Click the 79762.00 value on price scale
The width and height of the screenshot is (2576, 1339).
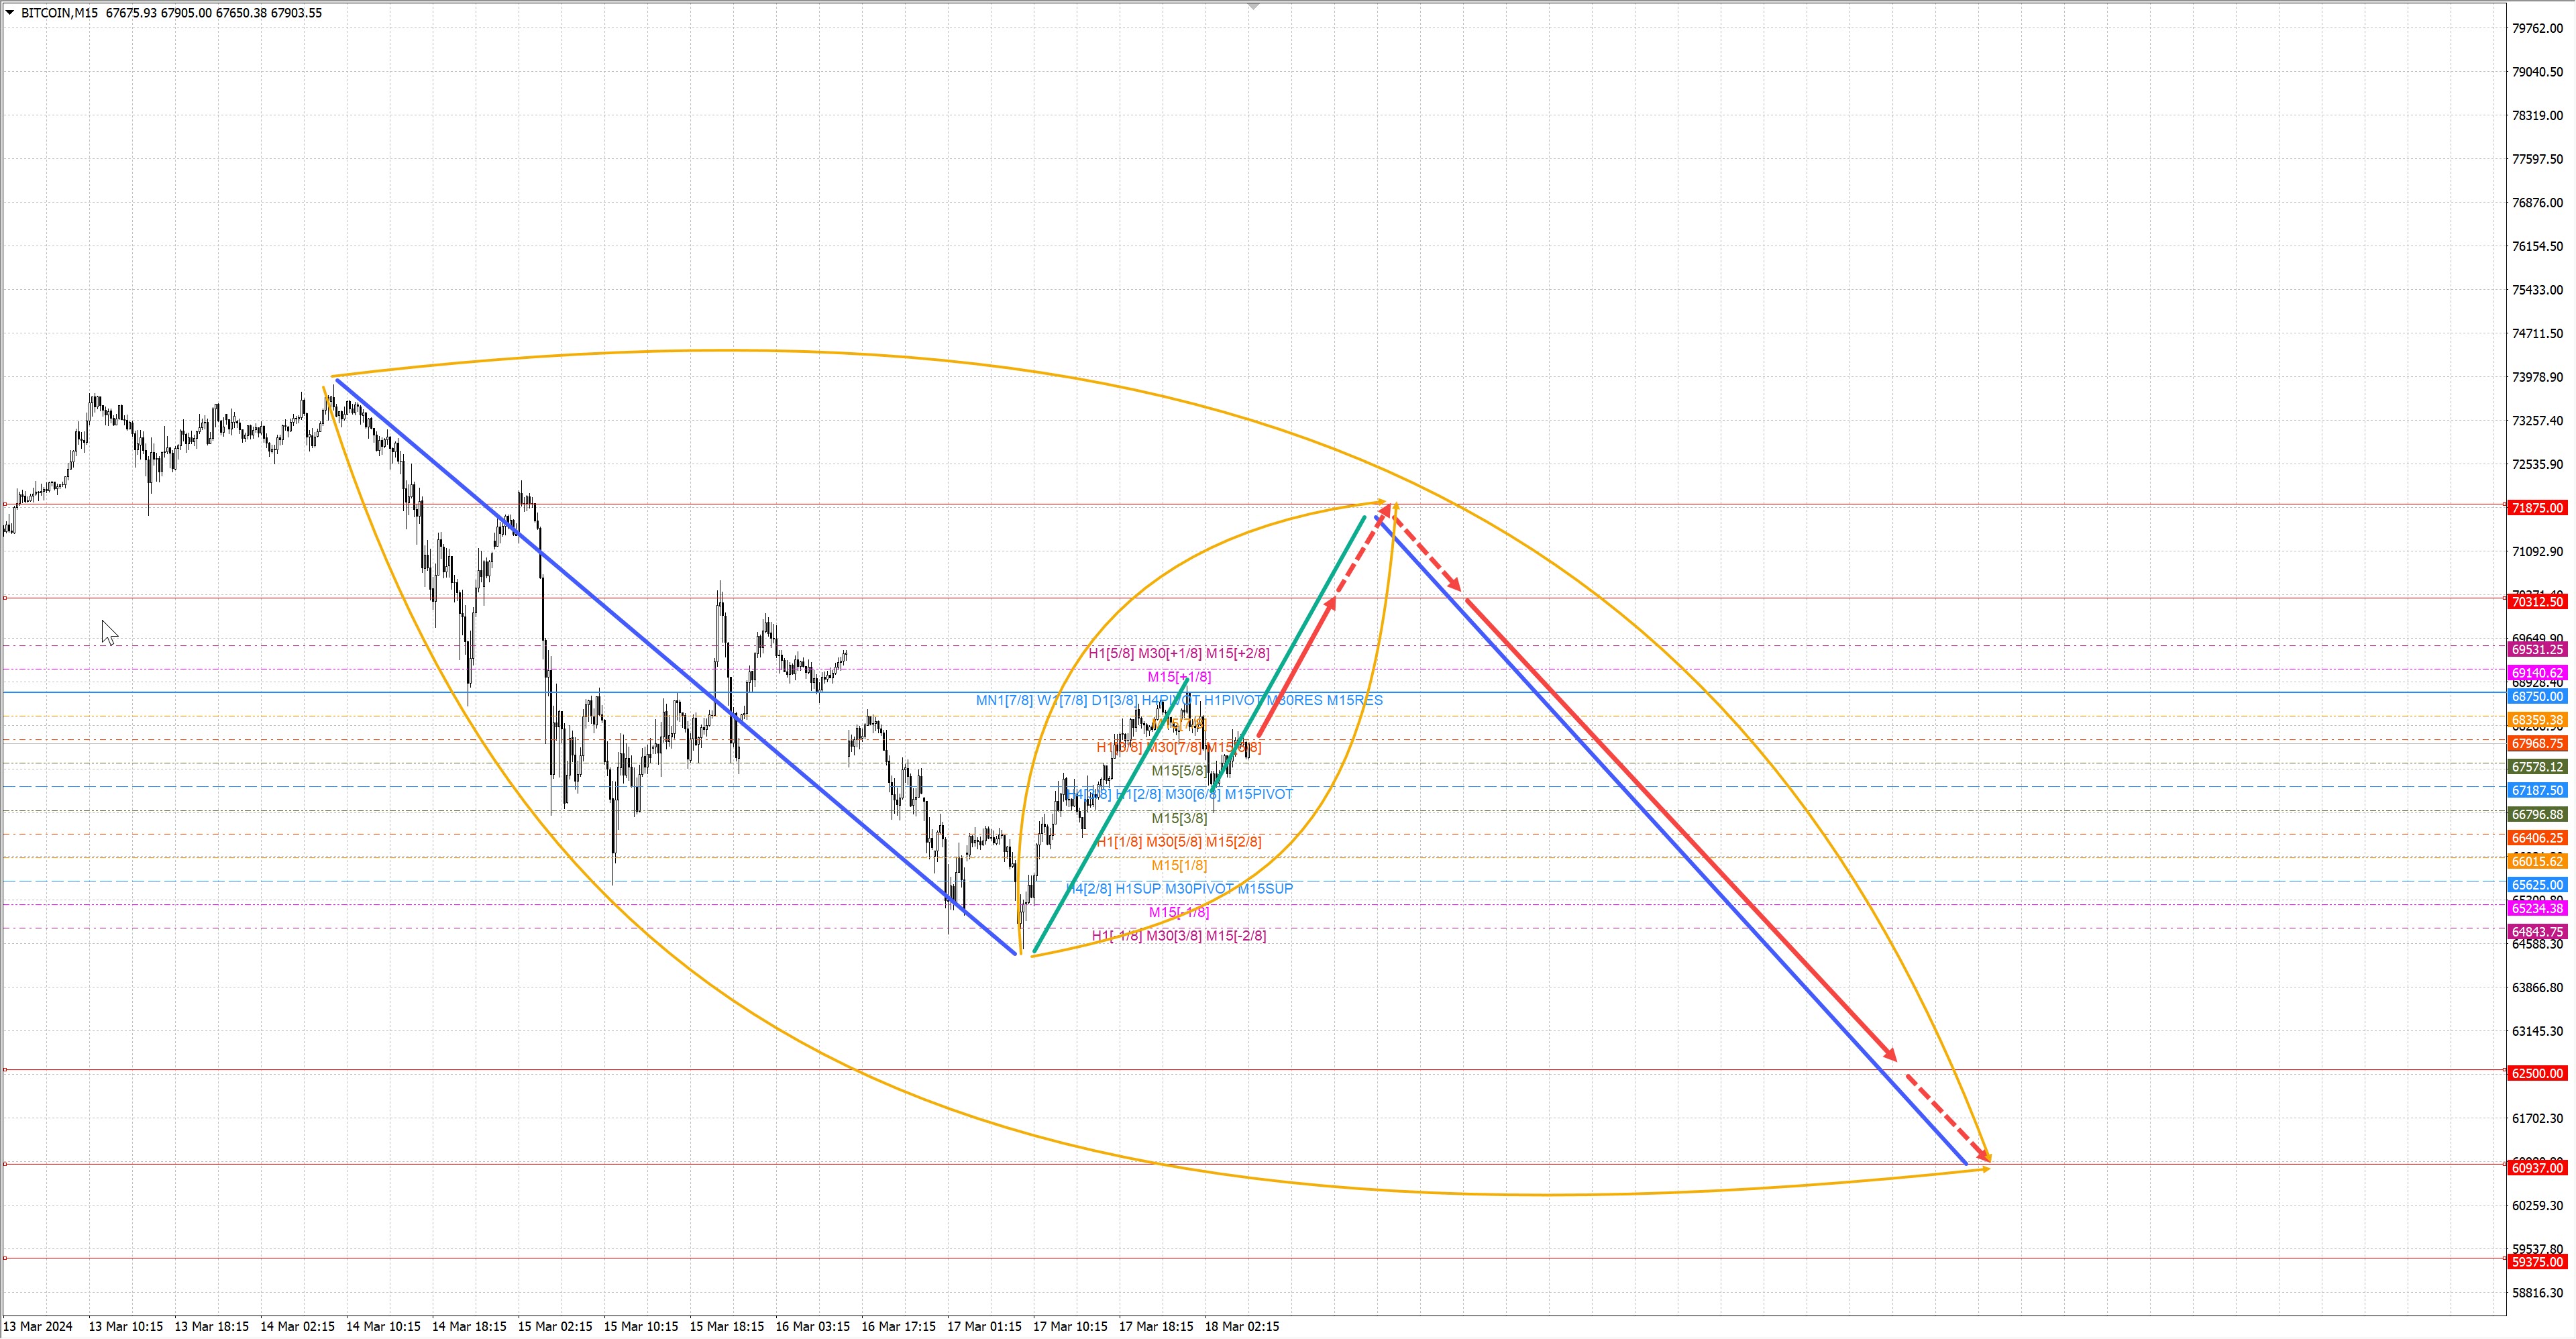2537,28
